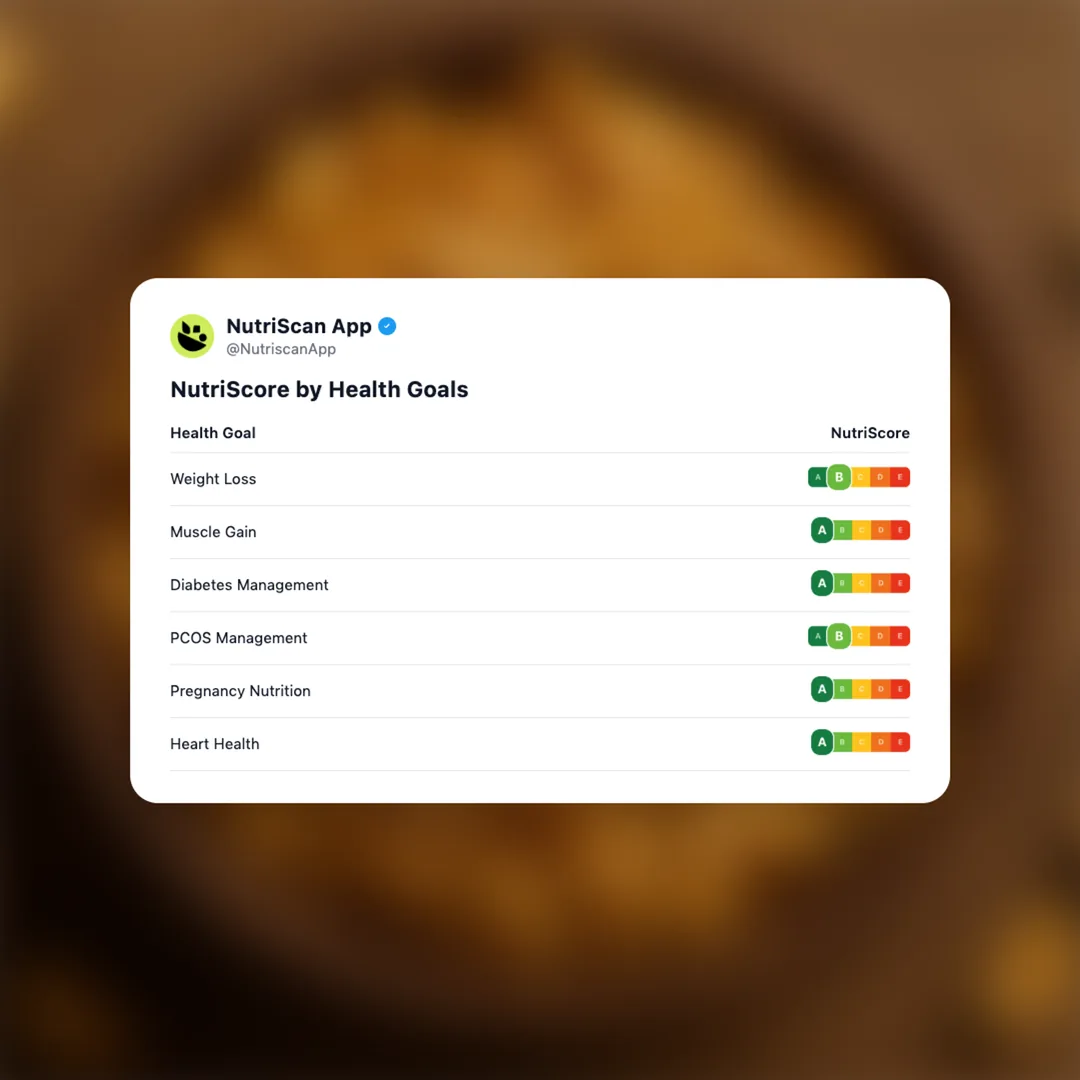Image resolution: width=1080 pixels, height=1080 pixels.
Task: Select the green A badge for Muscle Gain
Action: tap(822, 530)
